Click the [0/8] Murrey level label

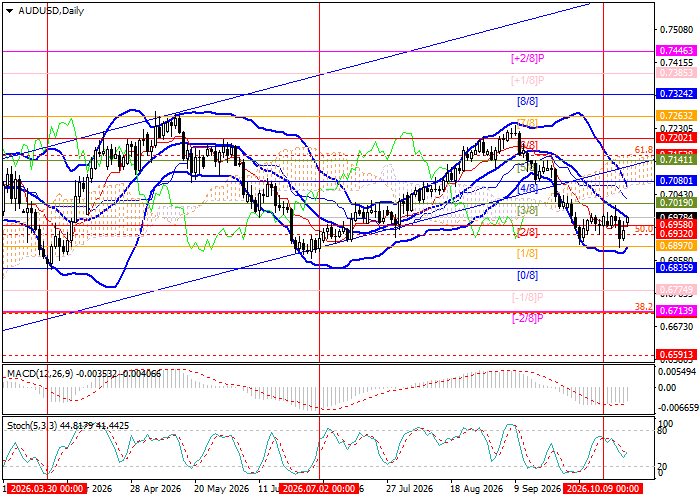(x=527, y=275)
